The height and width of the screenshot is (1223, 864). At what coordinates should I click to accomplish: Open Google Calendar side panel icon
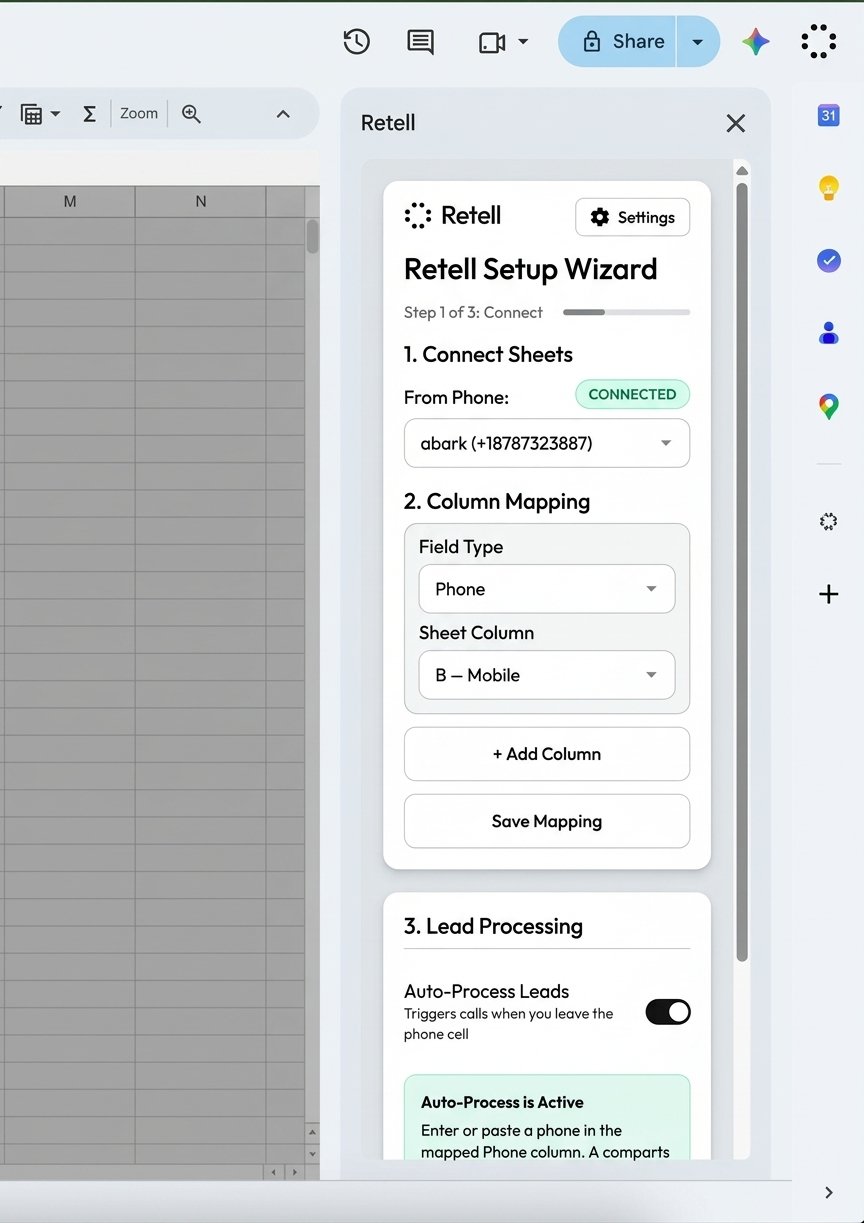[x=828, y=116]
